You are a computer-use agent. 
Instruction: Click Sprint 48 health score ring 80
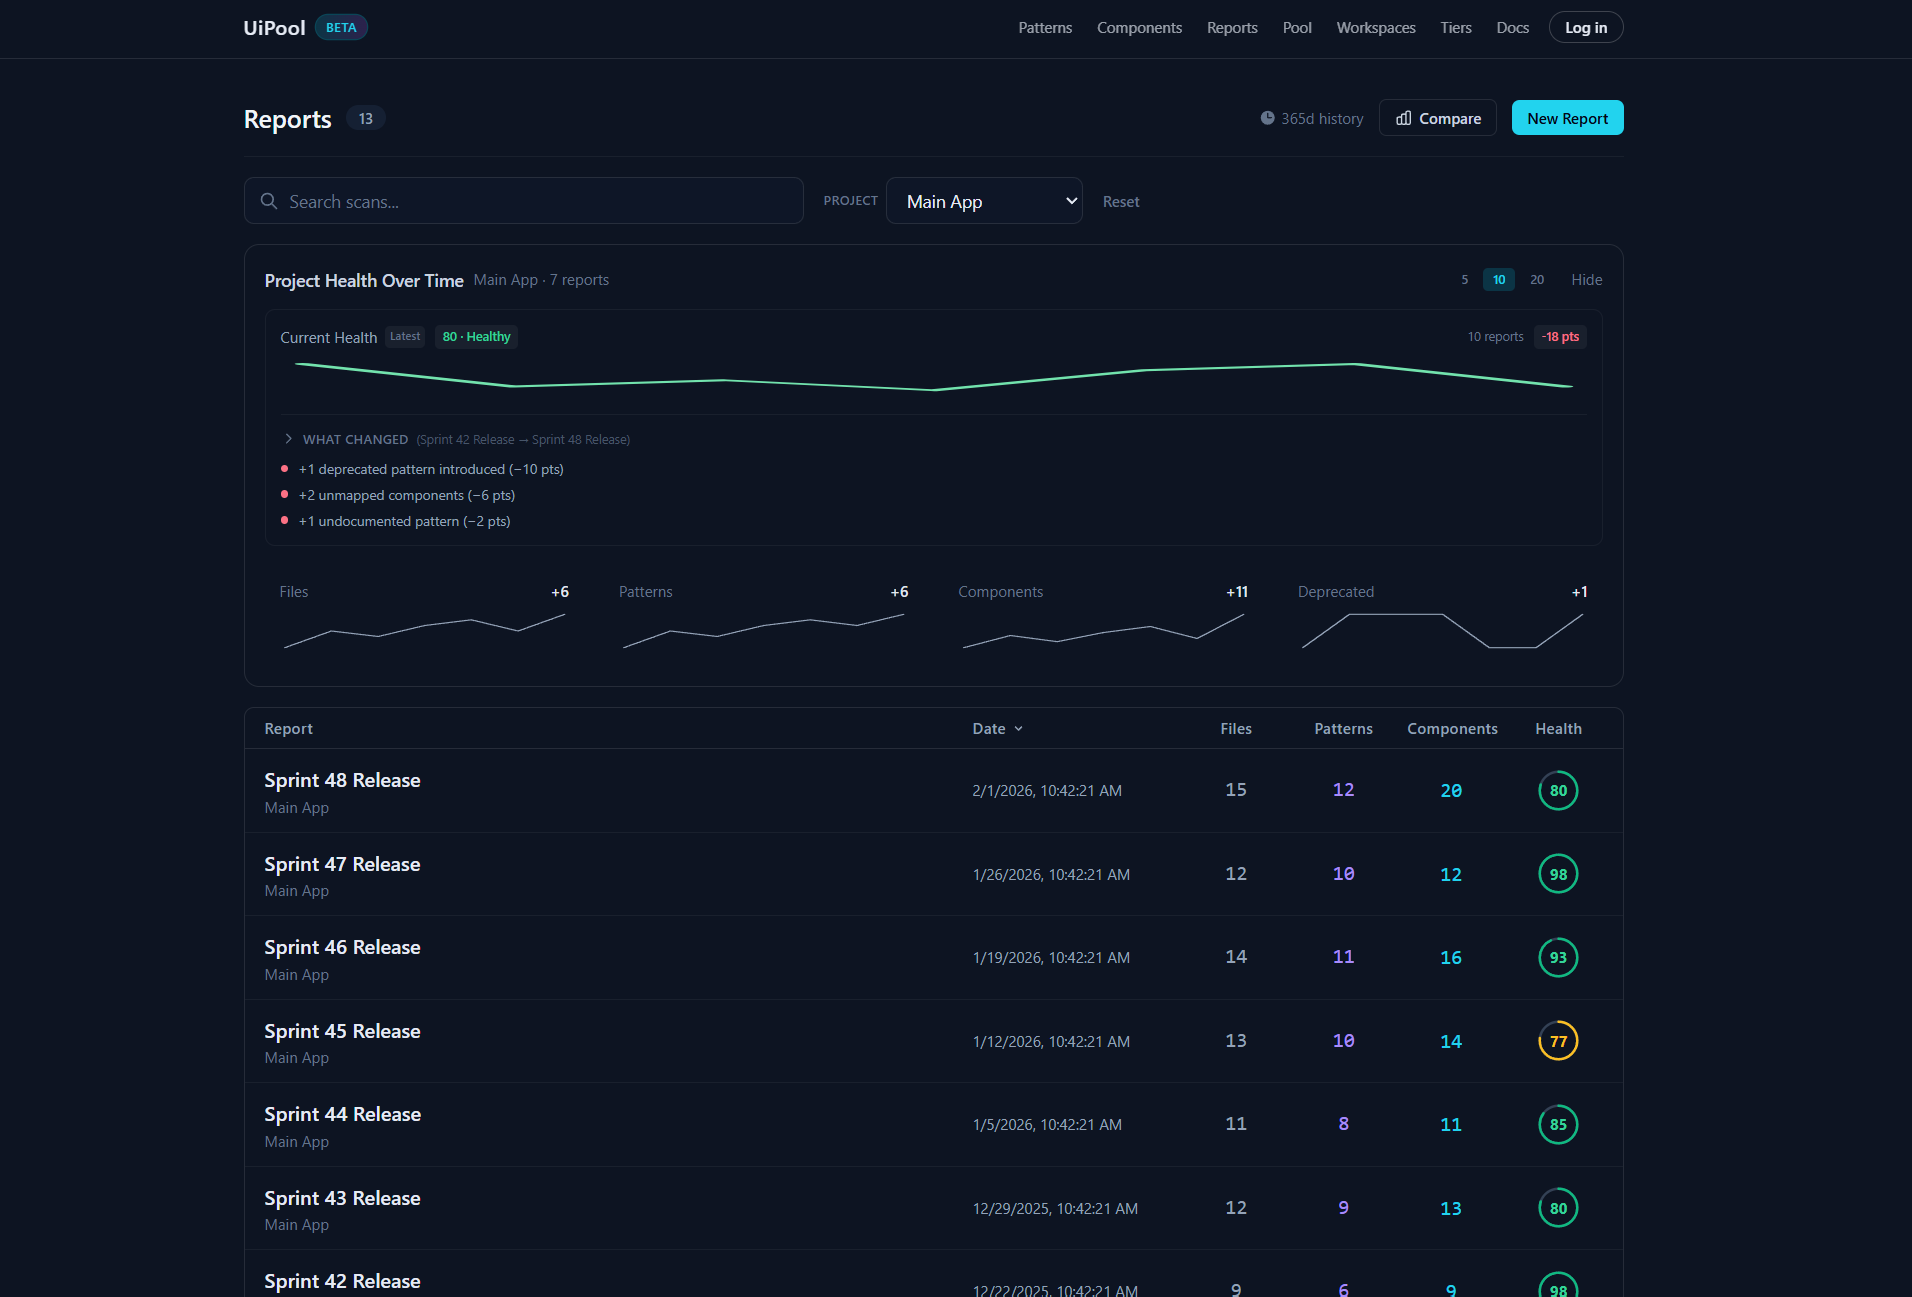coord(1558,791)
